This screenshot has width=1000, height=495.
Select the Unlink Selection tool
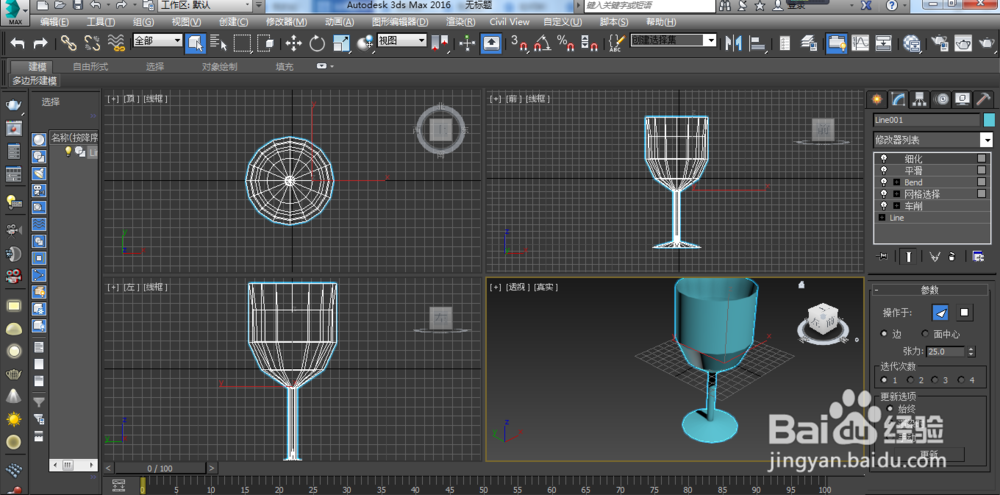point(92,43)
